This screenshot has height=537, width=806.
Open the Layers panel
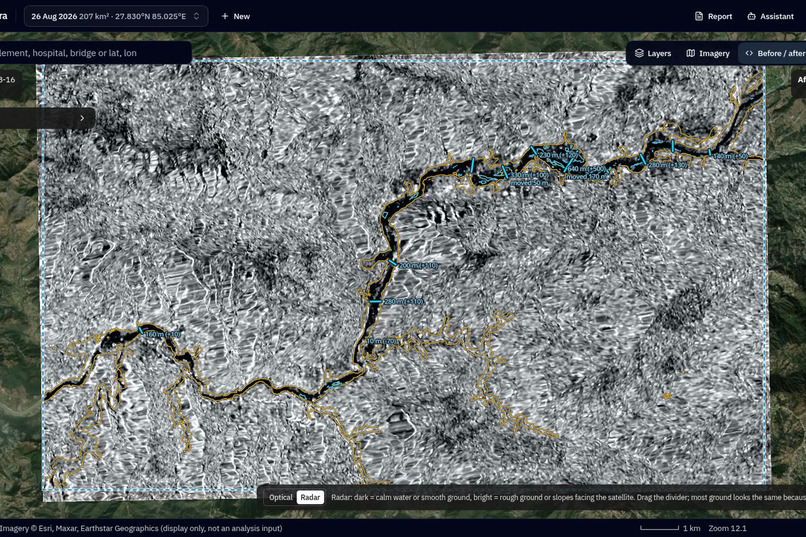(653, 53)
